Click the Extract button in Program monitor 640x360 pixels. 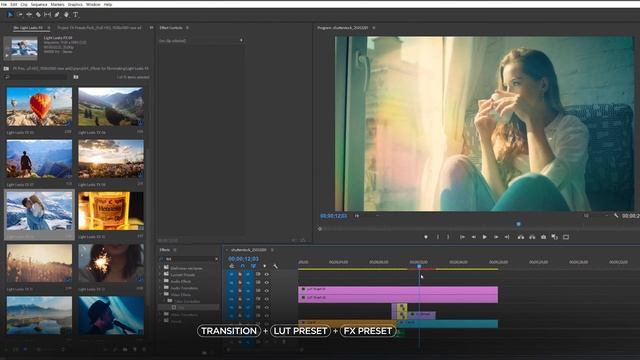coord(532,237)
